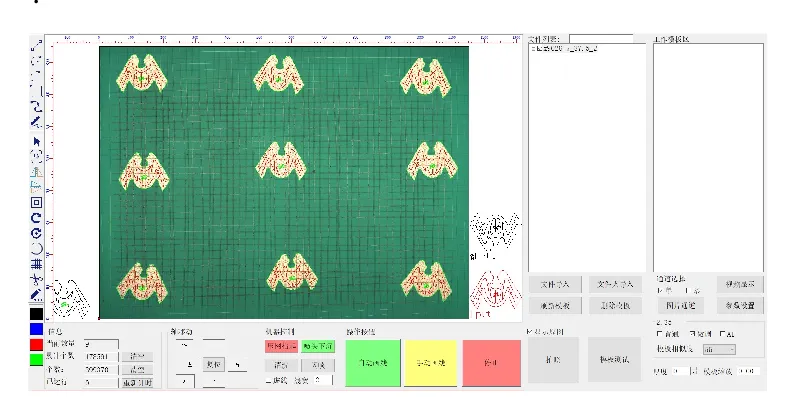The width and height of the screenshot is (795, 397).
Task: Select the pencil edit icon above color swatches
Action: tap(37, 295)
